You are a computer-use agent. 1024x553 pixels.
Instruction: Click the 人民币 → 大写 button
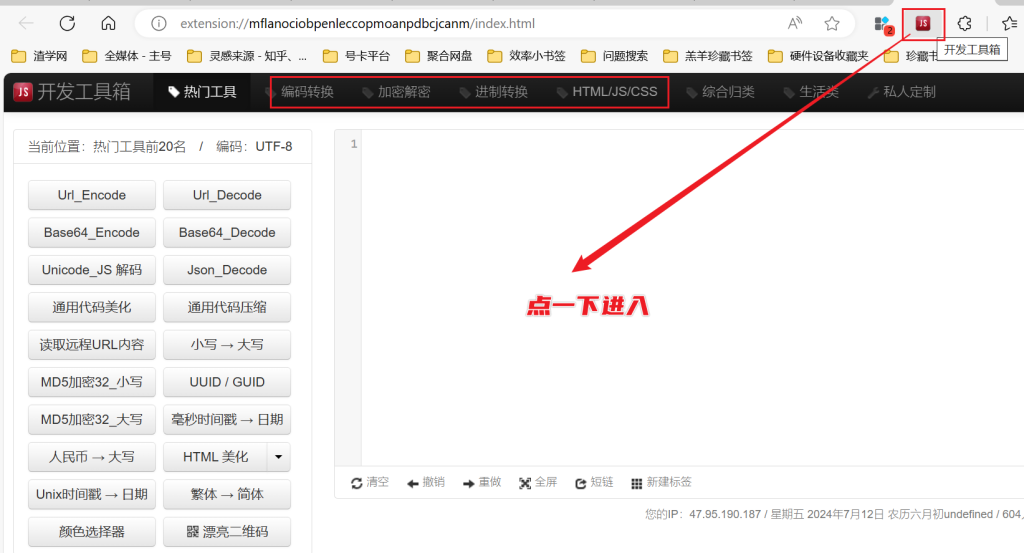pyautogui.click(x=91, y=457)
